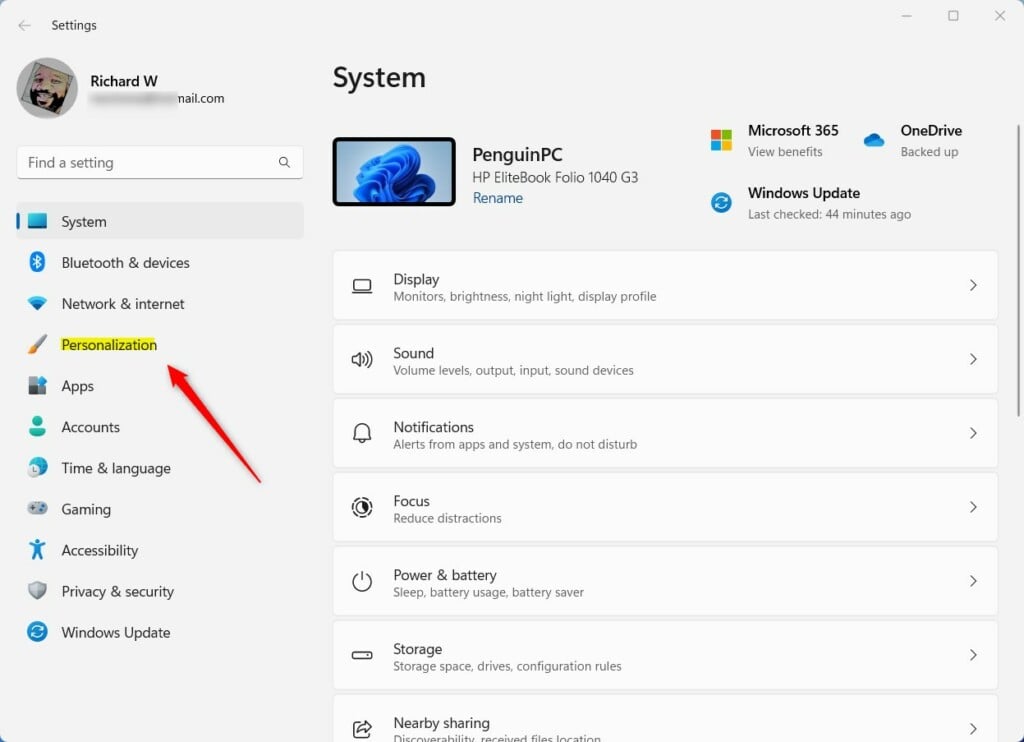
Task: Click the PenguinPC desktop wallpaper thumbnail
Action: point(394,172)
